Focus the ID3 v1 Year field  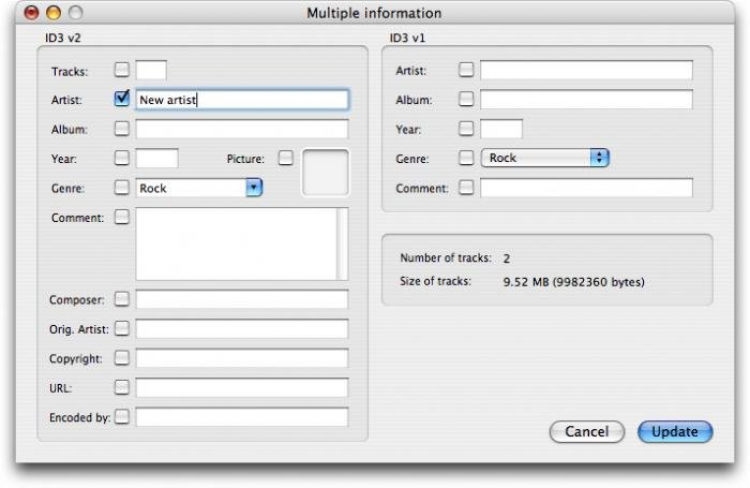click(x=501, y=129)
